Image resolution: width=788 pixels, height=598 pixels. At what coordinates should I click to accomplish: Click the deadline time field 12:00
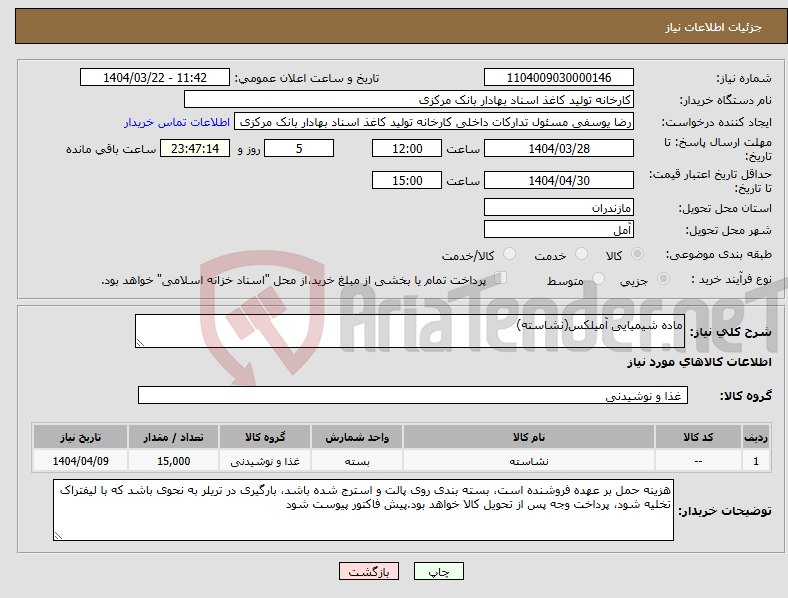(407, 148)
